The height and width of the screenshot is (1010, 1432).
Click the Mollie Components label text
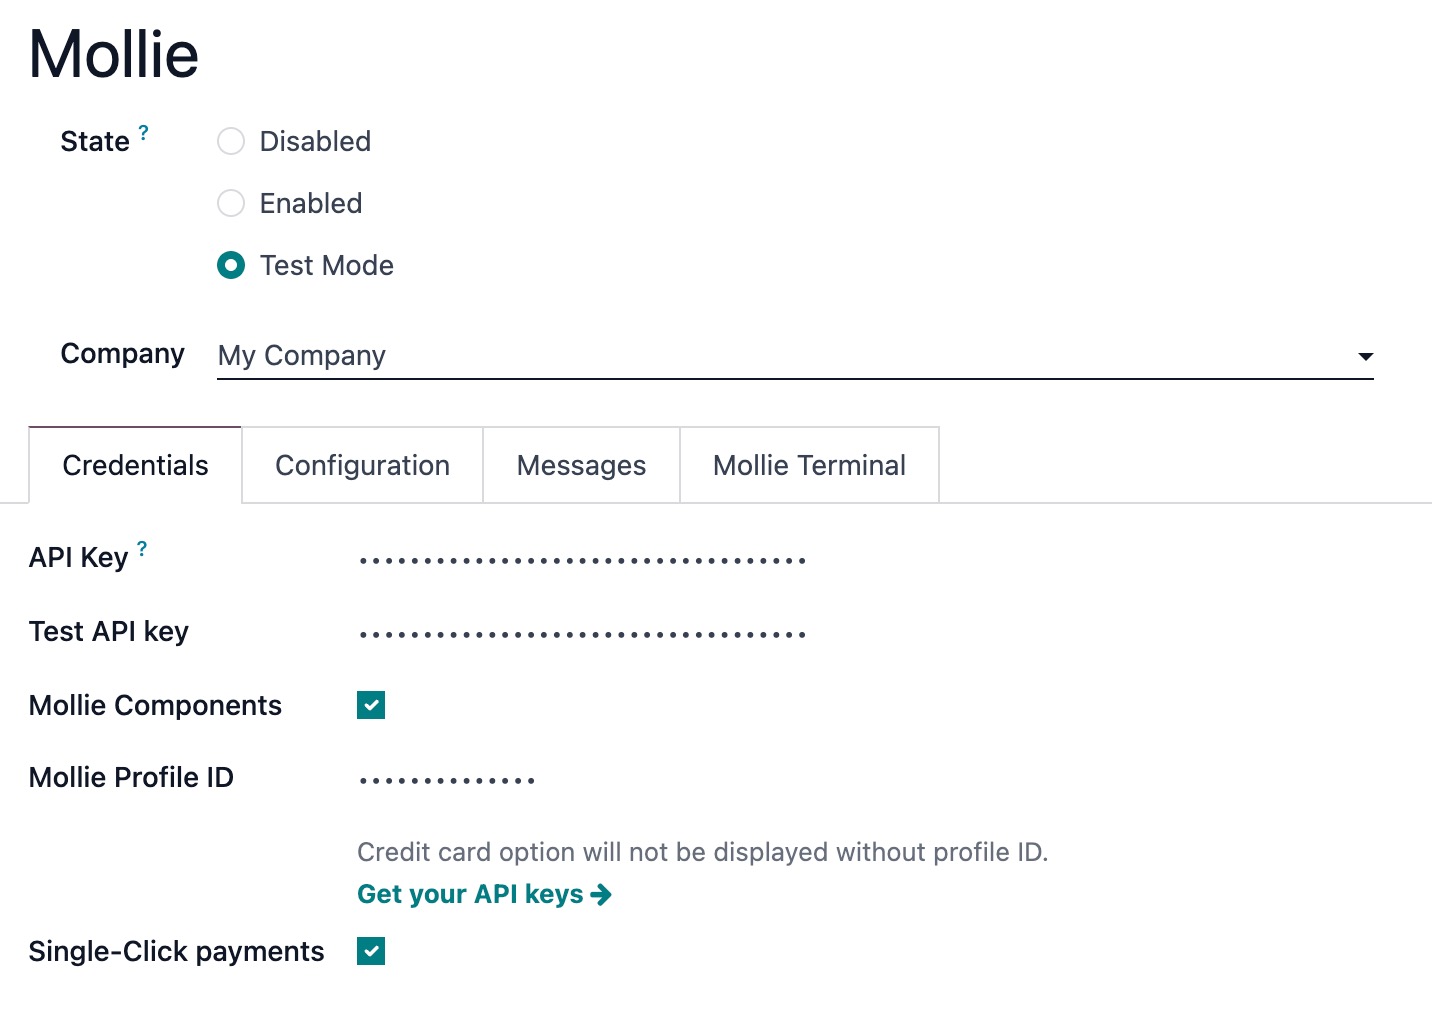point(155,705)
